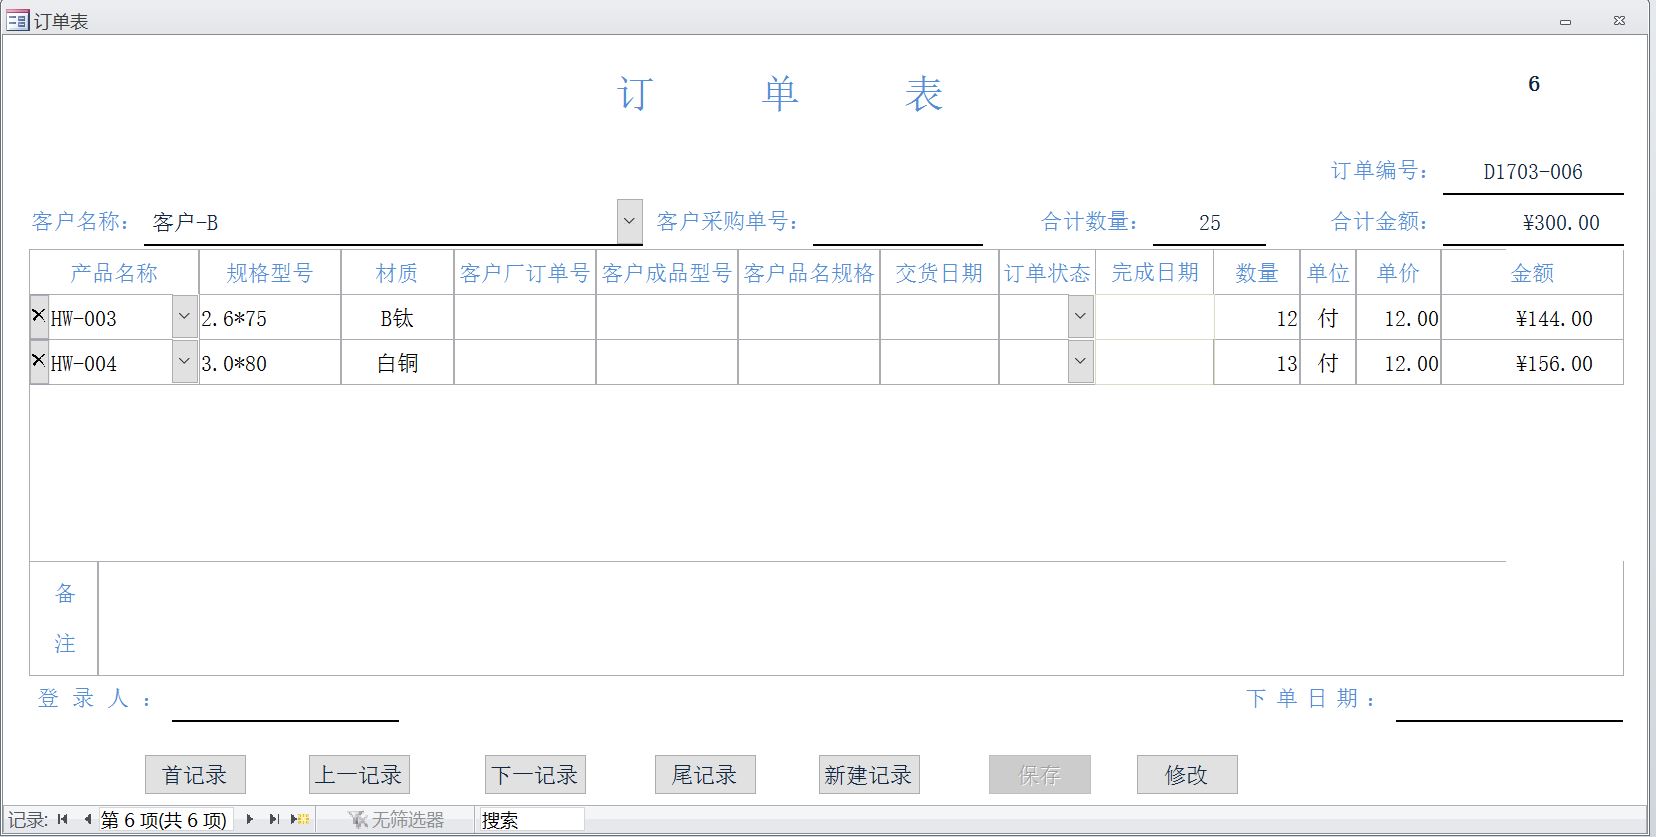
Task: Expand the HW-003 product name dropdown
Action: click(x=184, y=318)
